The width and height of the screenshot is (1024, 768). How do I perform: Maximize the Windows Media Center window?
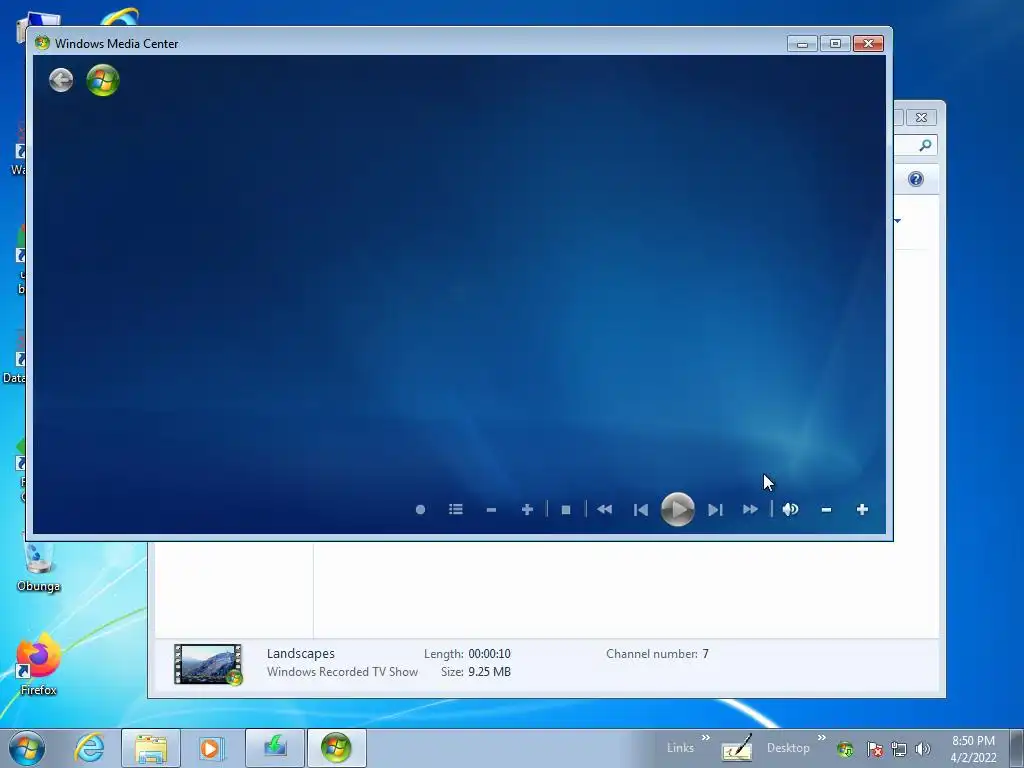pos(835,44)
